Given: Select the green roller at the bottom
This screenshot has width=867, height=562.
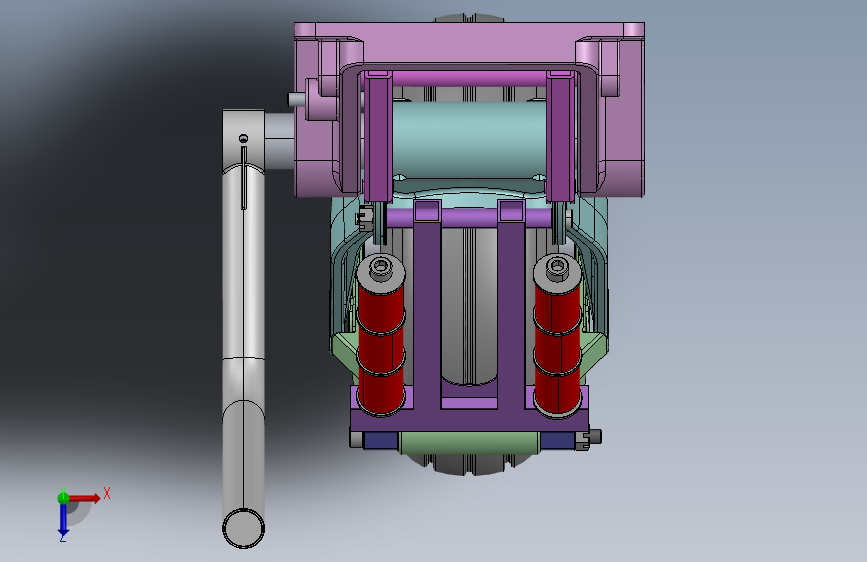Looking at the screenshot, I should click(x=469, y=443).
